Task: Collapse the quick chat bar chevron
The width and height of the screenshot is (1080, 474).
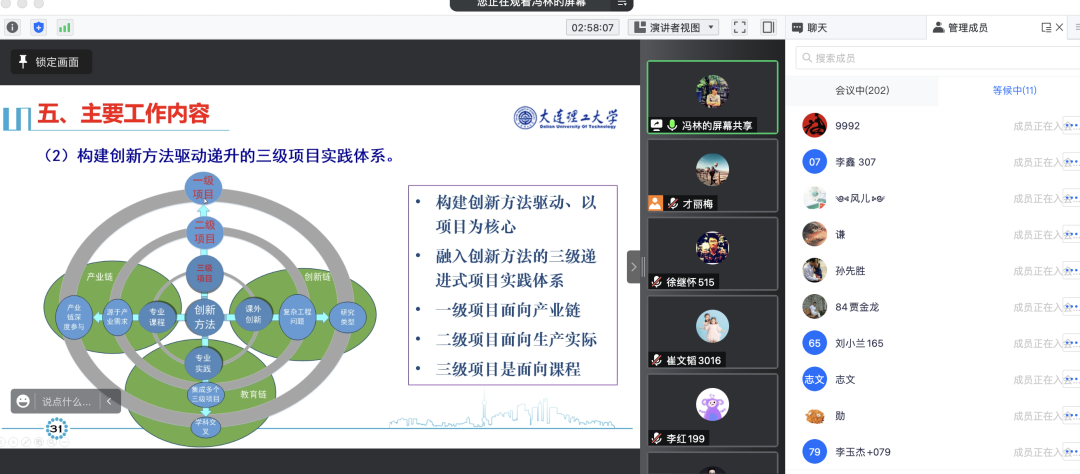Action: pos(109,401)
